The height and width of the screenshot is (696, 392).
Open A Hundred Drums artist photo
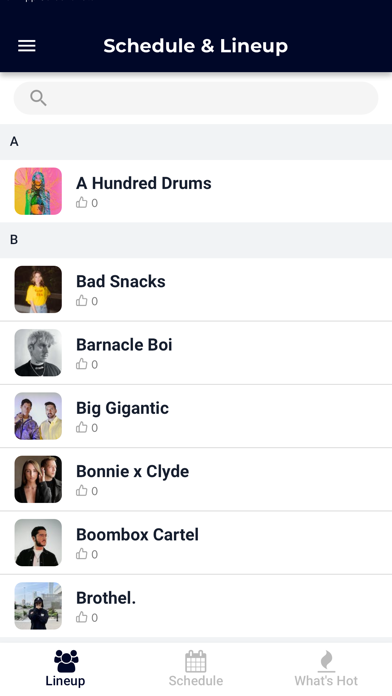coord(38,191)
